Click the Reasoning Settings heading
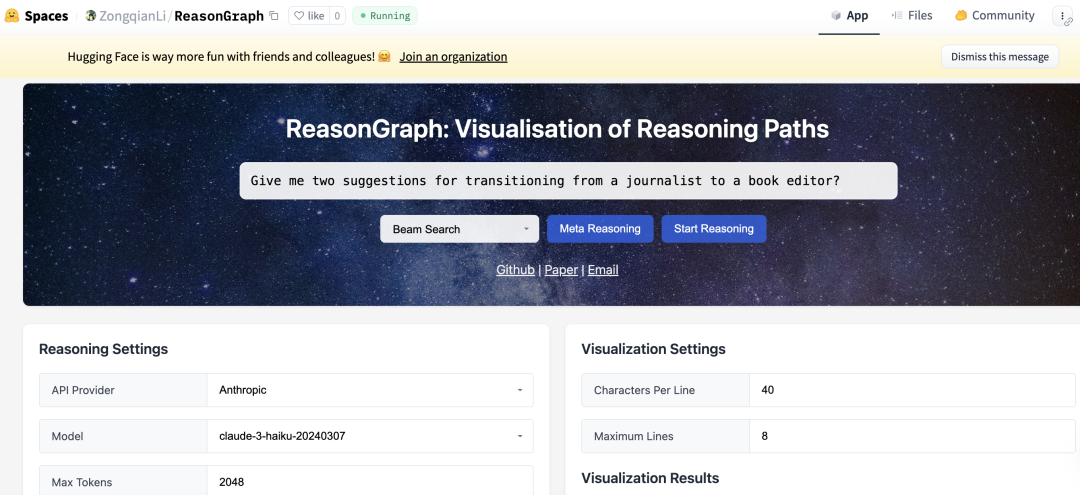 [x=103, y=349]
